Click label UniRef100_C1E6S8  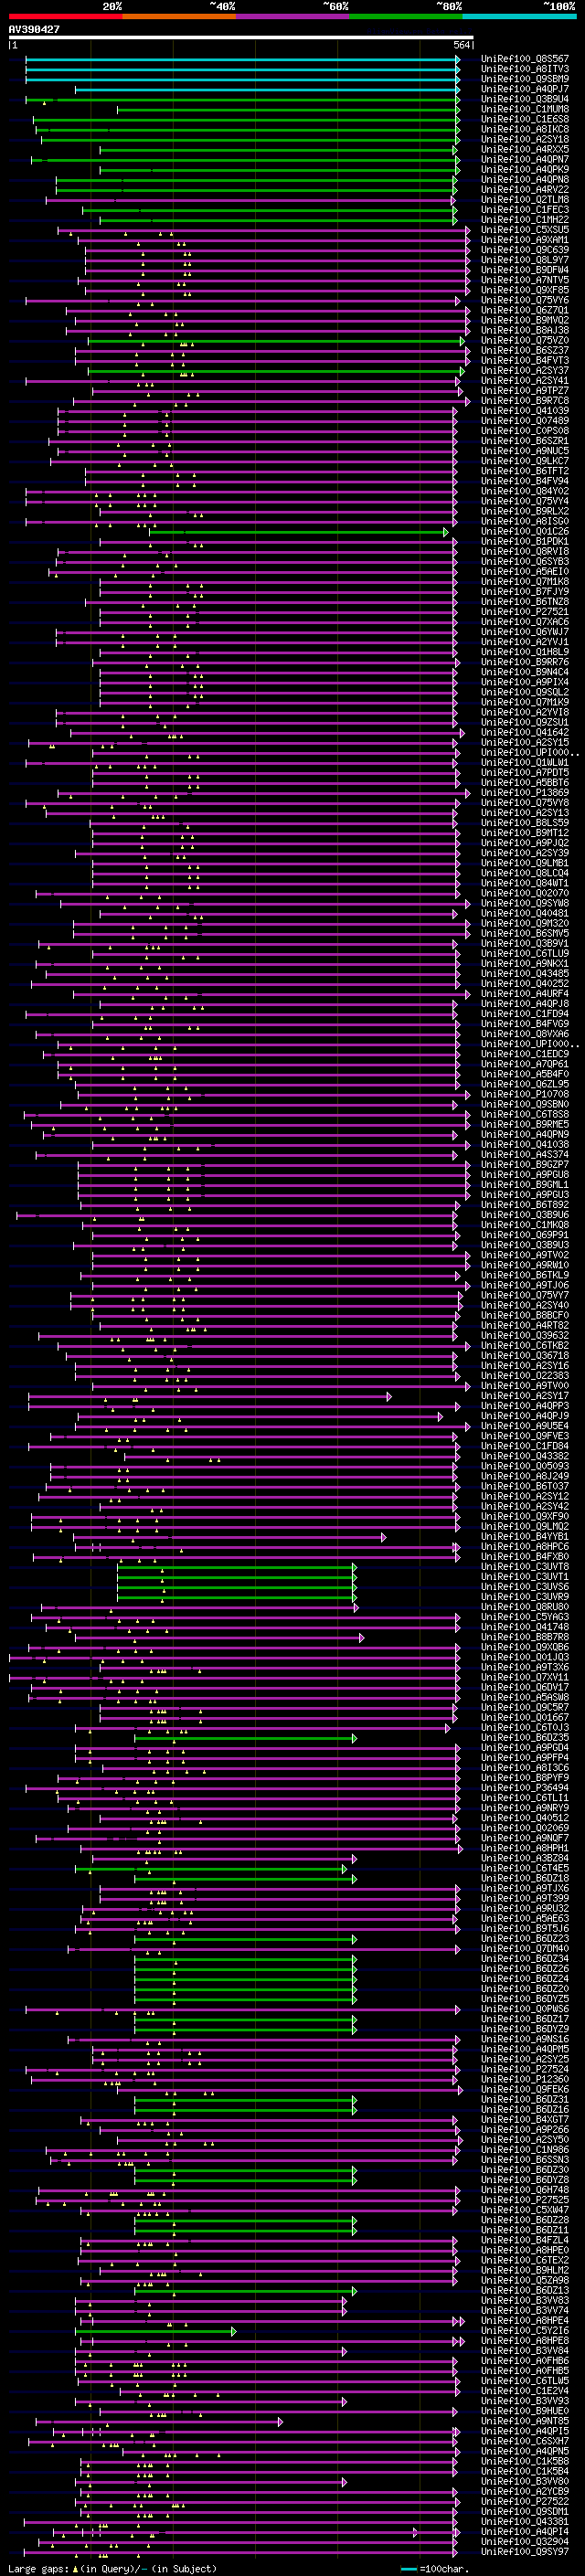coord(525,119)
